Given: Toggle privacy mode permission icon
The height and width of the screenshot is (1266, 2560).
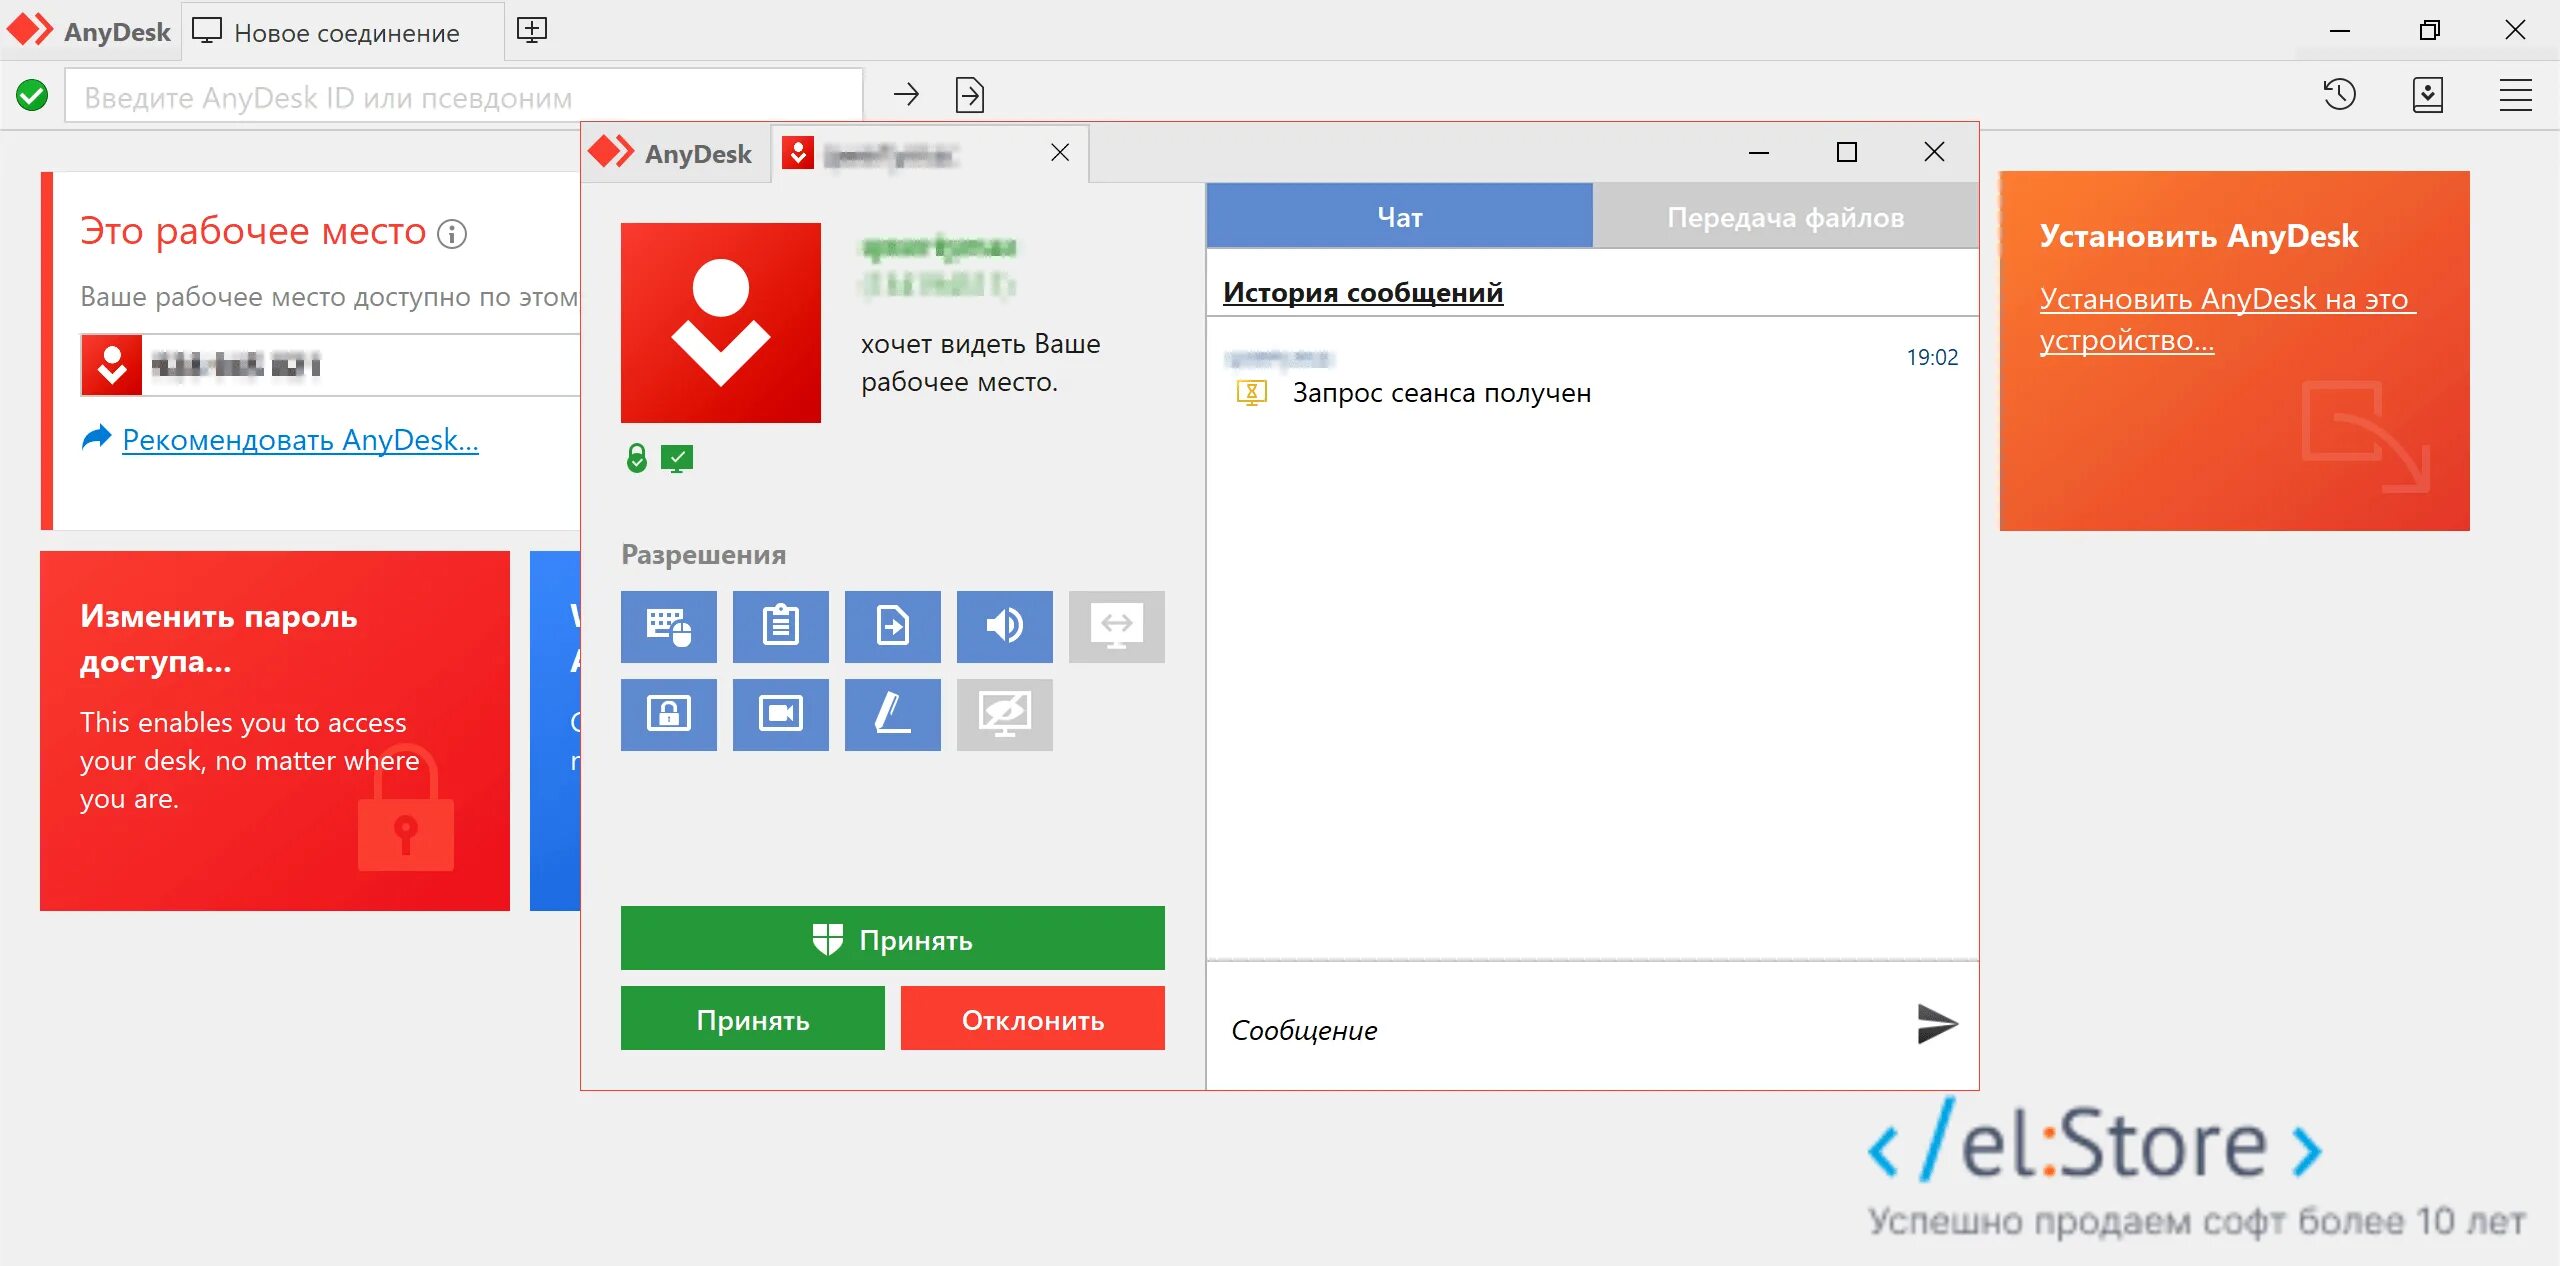Looking at the screenshot, I should pyautogui.click(x=1004, y=714).
